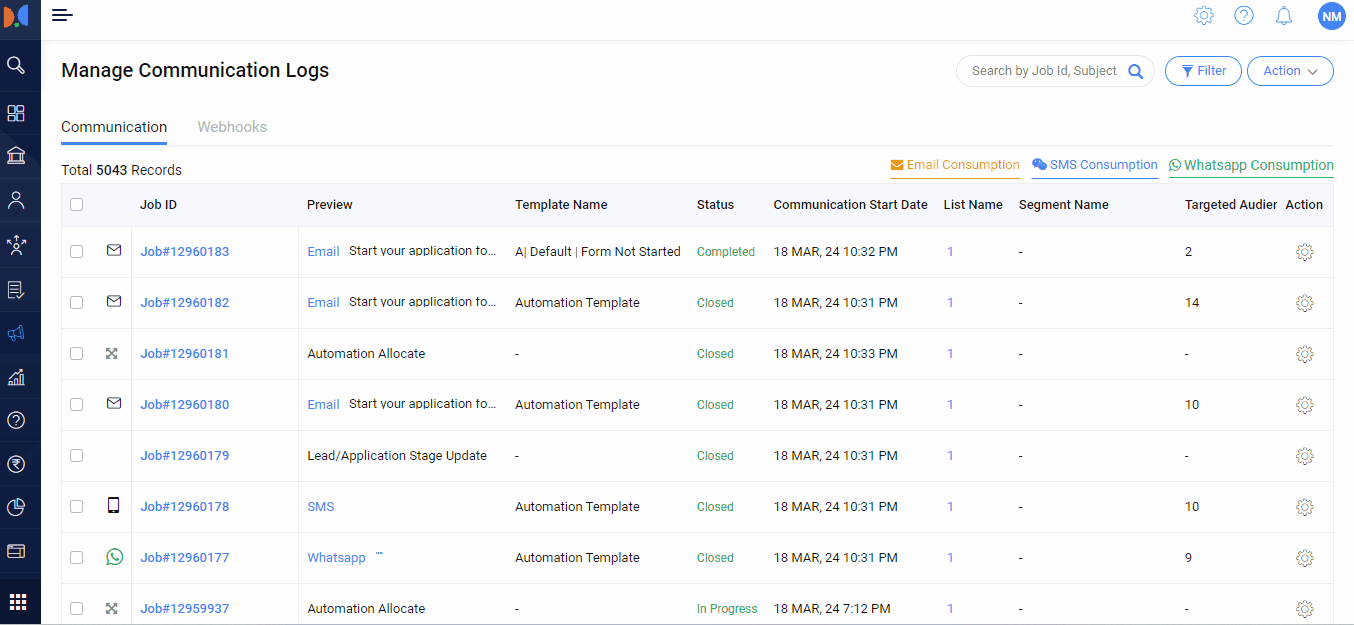Viewport: 1354px width, 625px height.
Task: Click Completed status for Job#12960183
Action: coord(726,252)
